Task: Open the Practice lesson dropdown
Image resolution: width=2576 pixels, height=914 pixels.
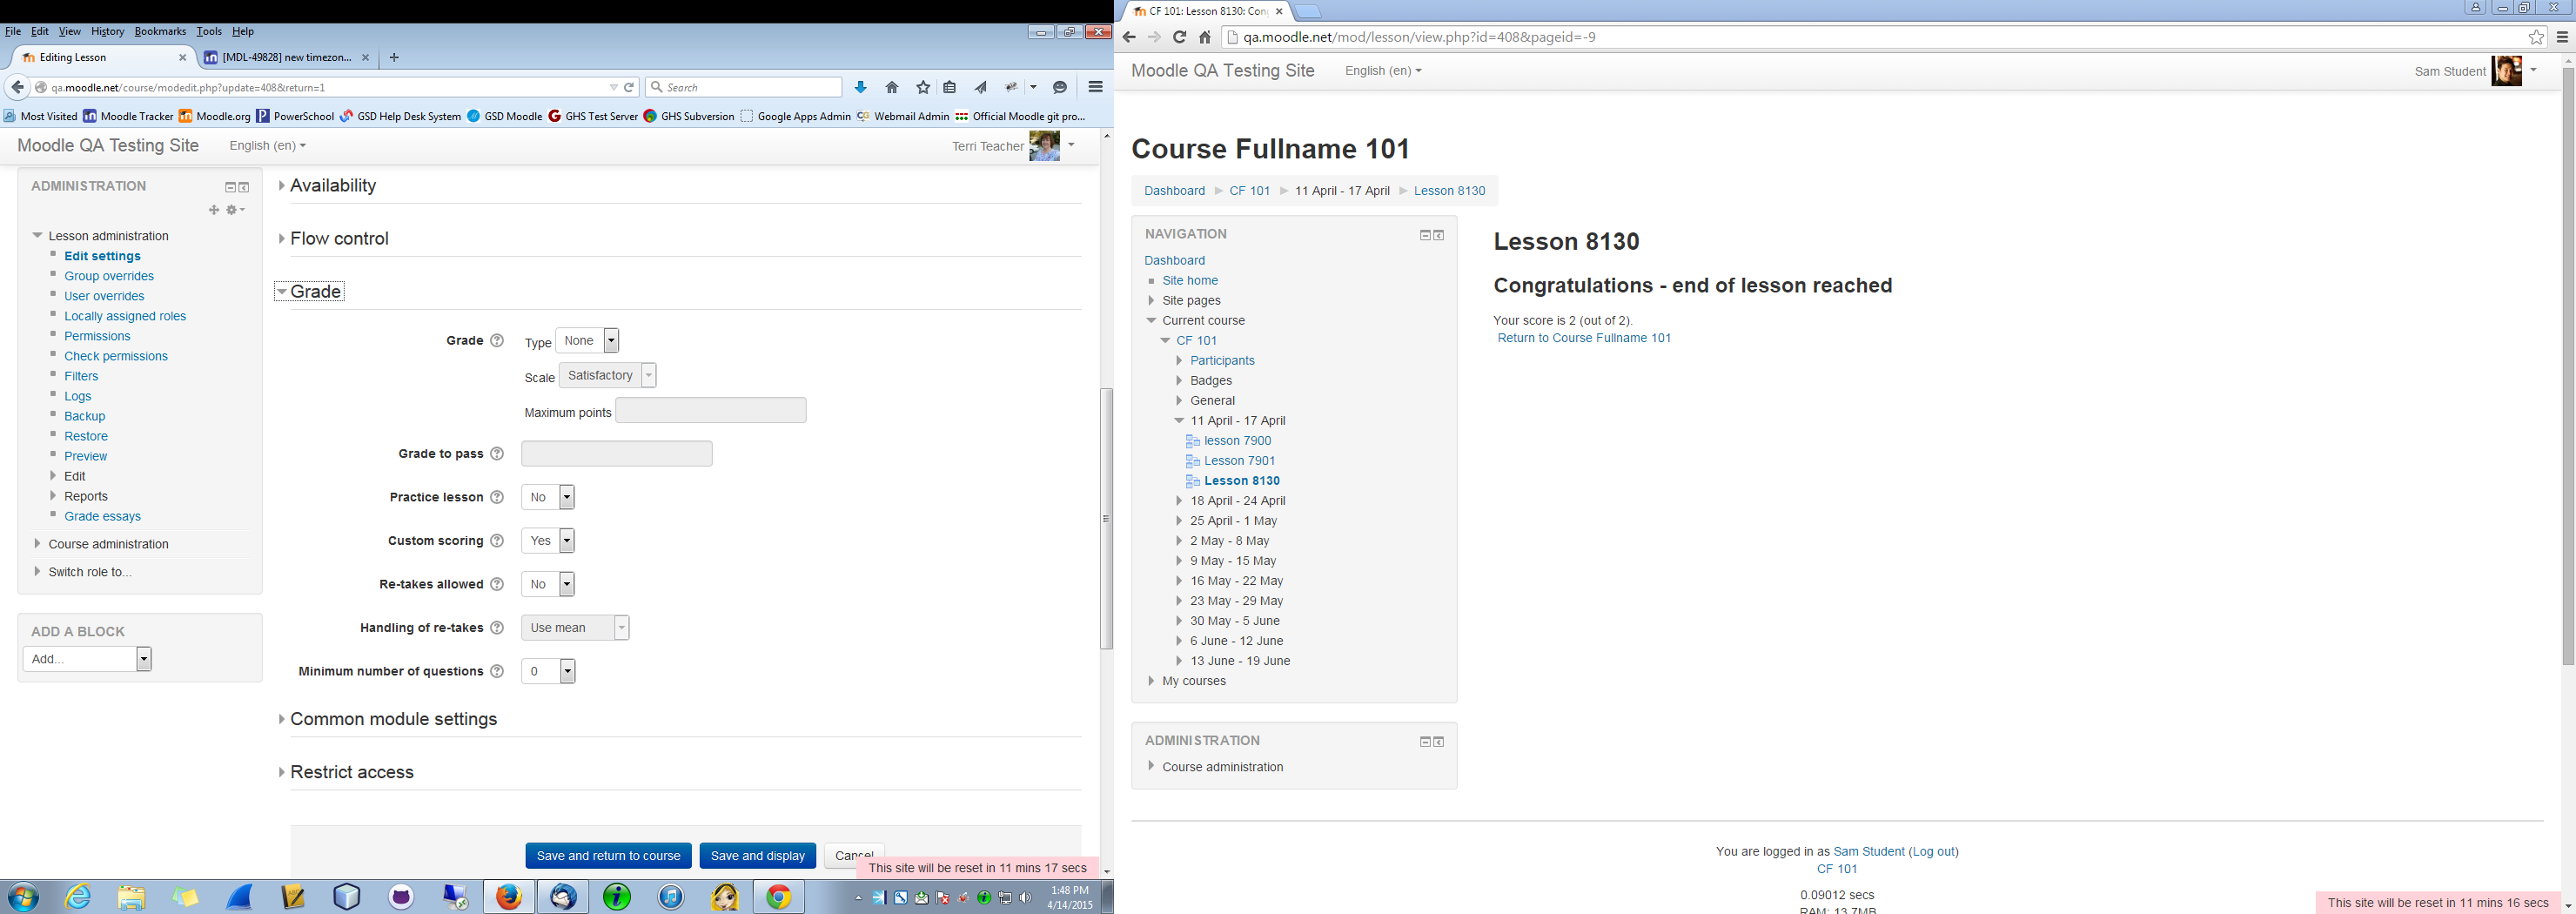Action: [x=548, y=497]
